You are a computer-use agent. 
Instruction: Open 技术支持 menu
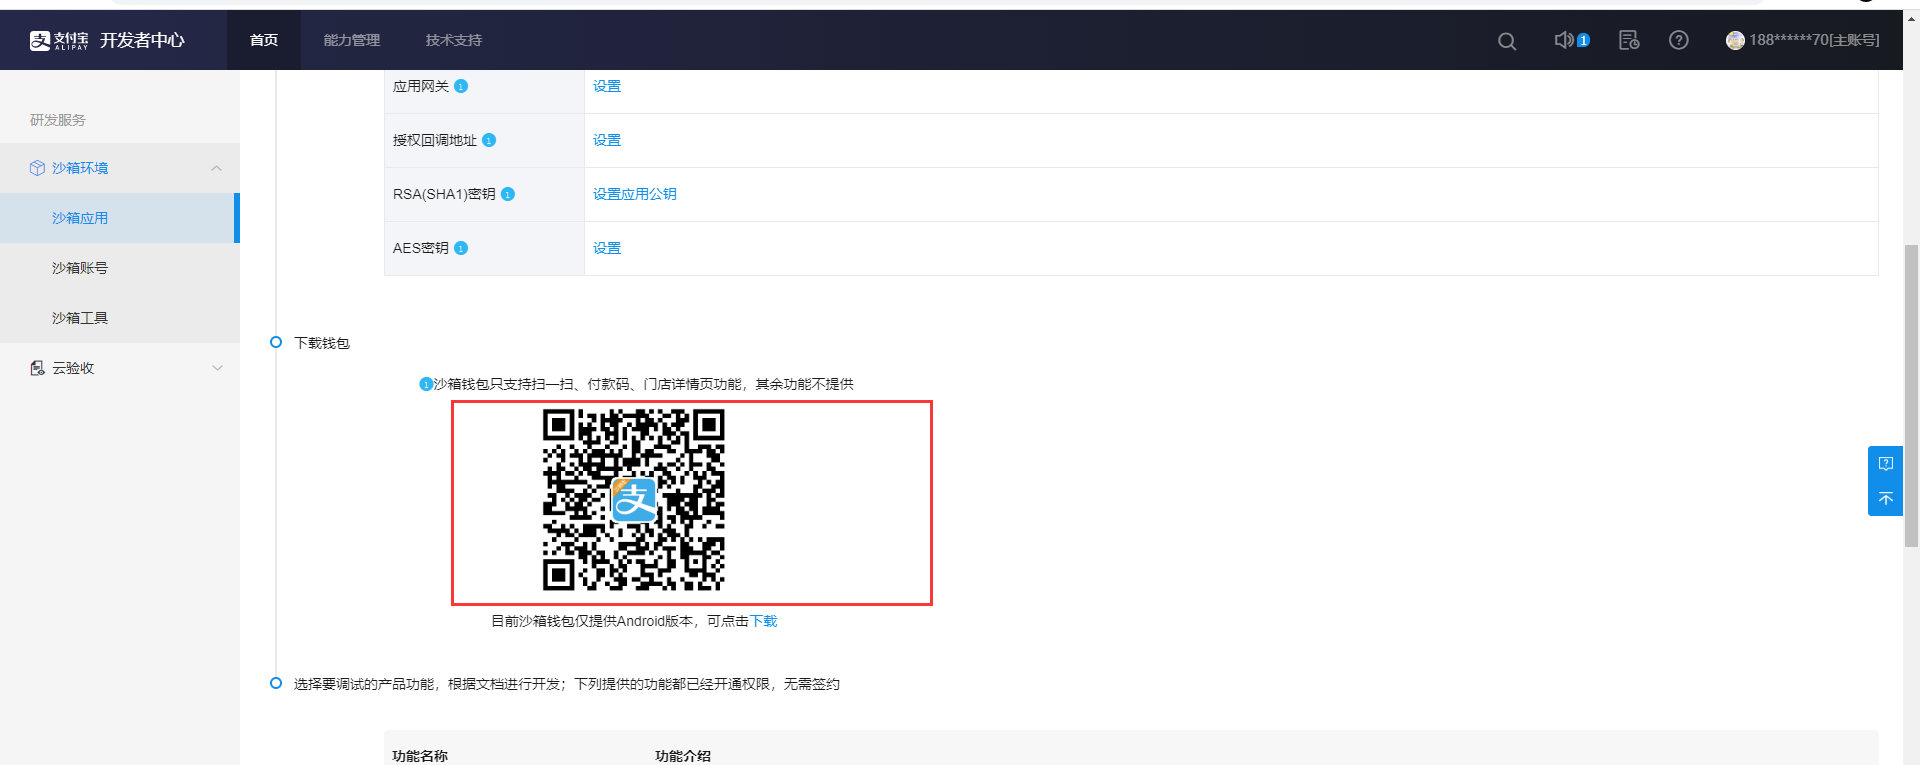(454, 40)
